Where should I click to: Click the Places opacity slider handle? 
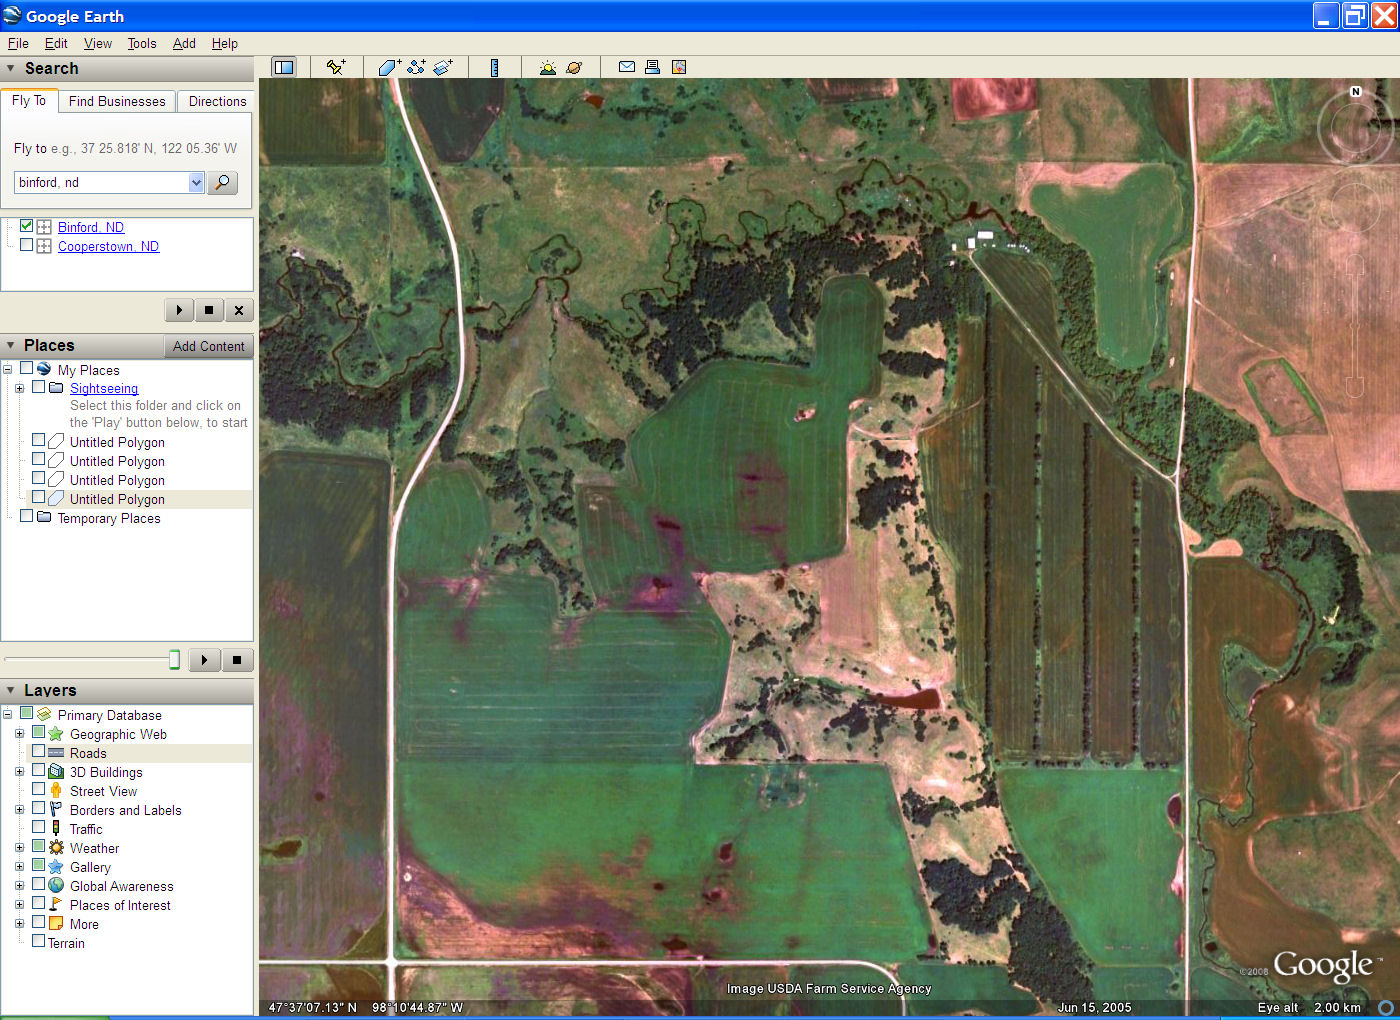pyautogui.click(x=174, y=659)
